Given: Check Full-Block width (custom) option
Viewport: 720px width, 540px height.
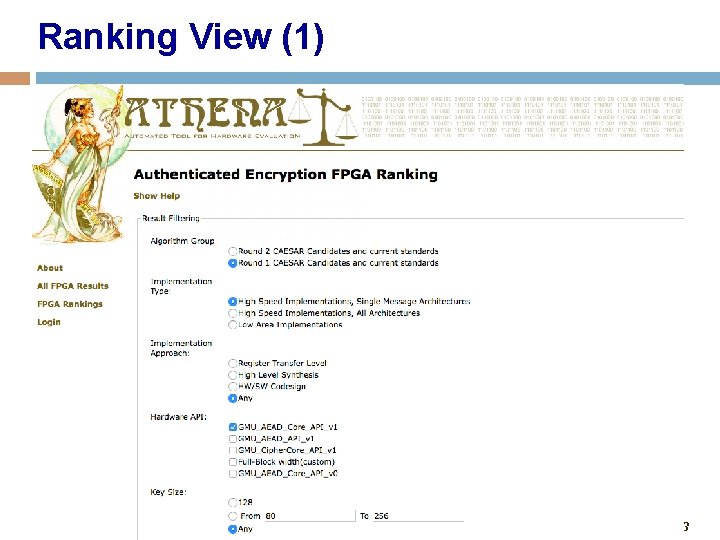Looking at the screenshot, I should point(233,462).
